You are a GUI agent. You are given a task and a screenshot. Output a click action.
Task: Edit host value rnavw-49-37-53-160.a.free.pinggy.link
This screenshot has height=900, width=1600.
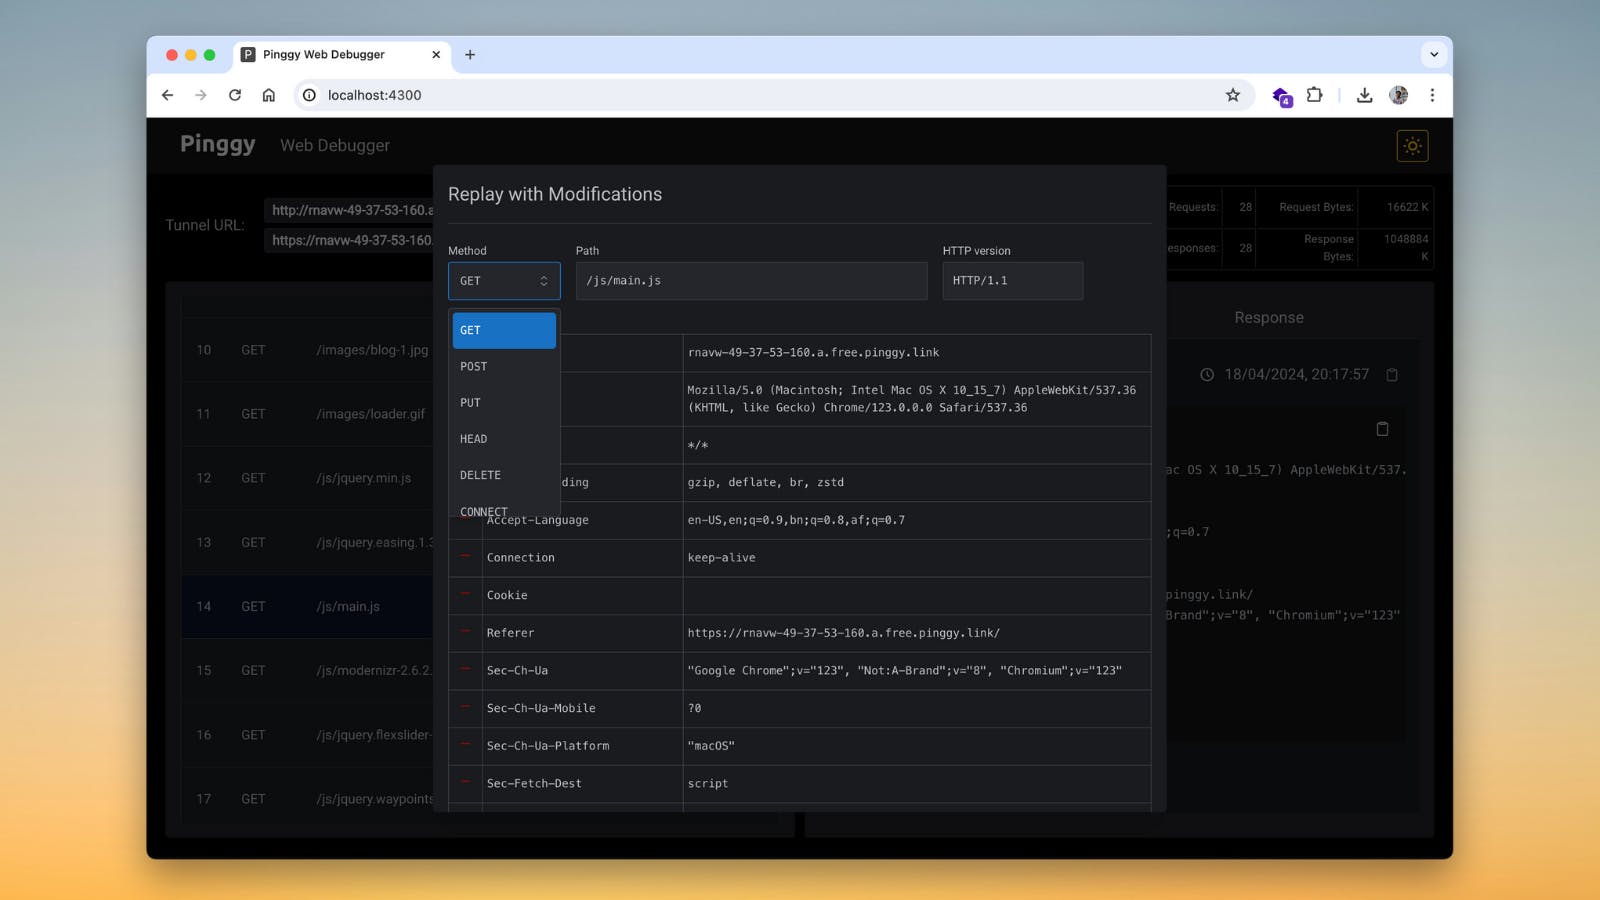click(x=917, y=353)
